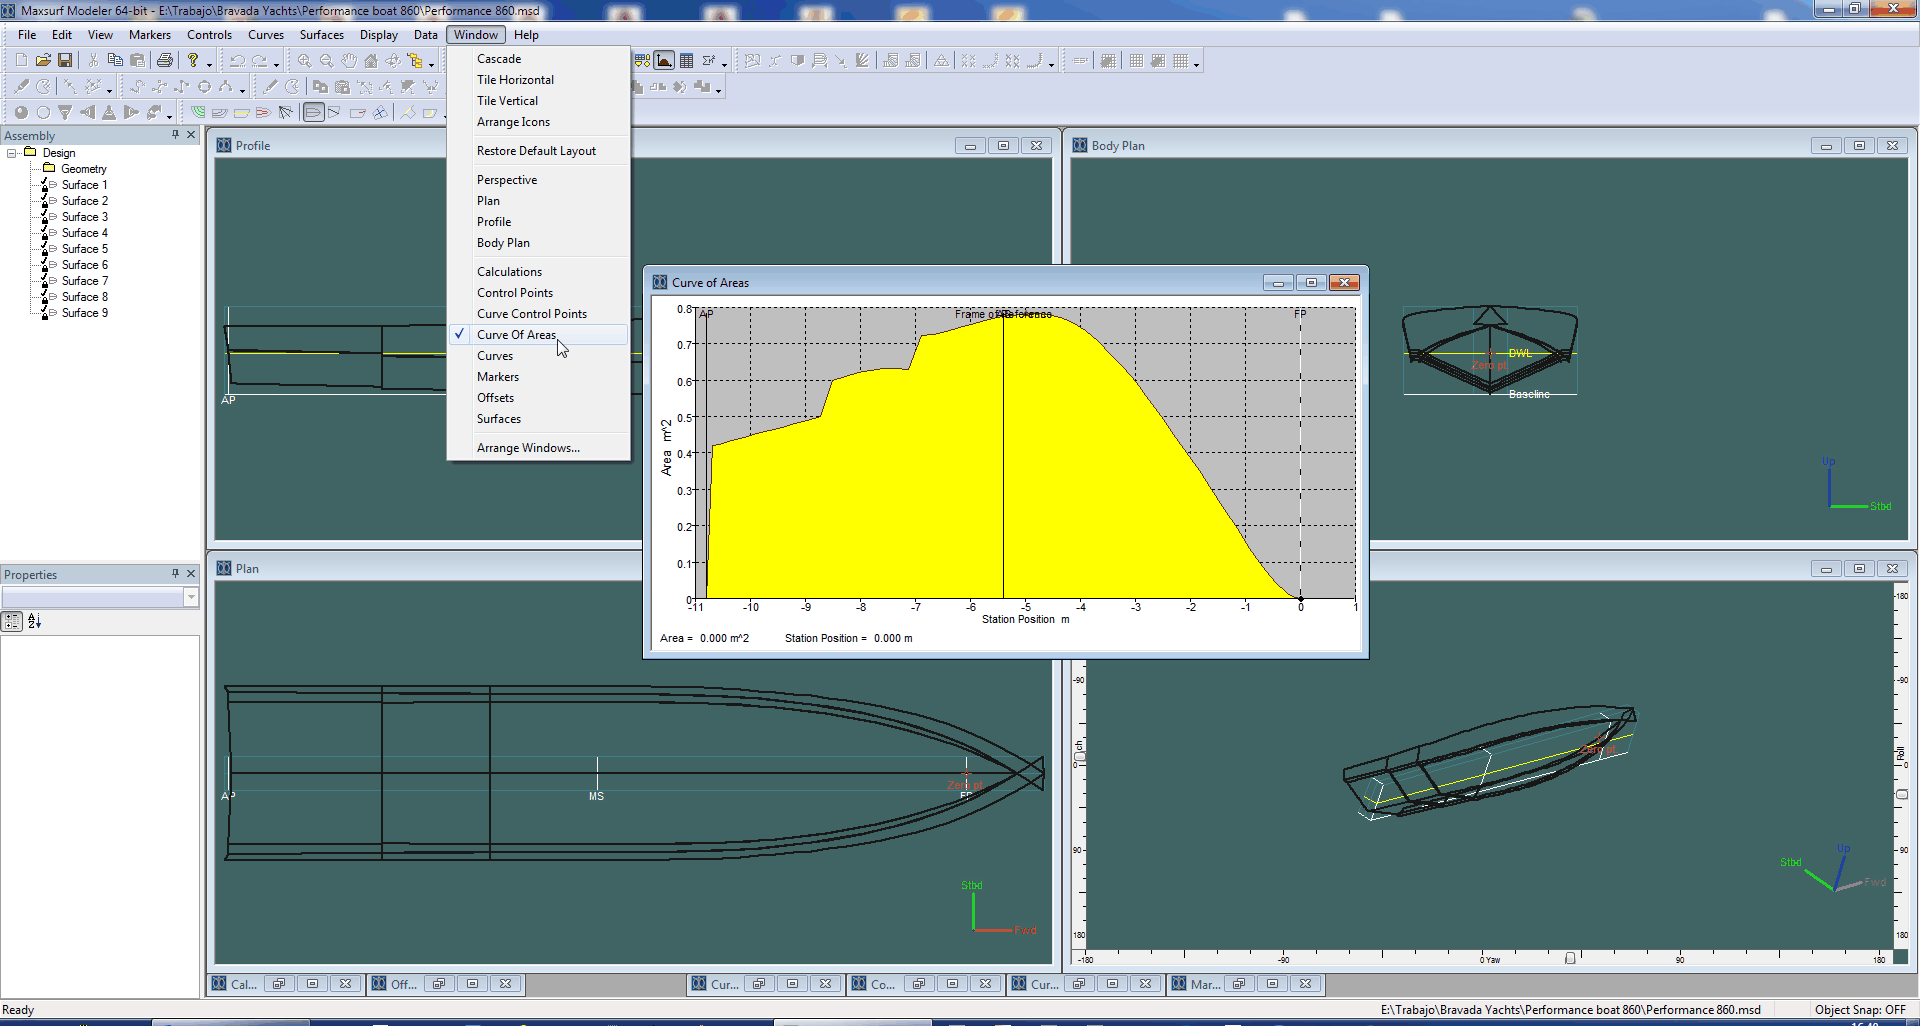This screenshot has width=1920, height=1026.
Task: Maximize the Body Plan view window
Action: click(1859, 146)
